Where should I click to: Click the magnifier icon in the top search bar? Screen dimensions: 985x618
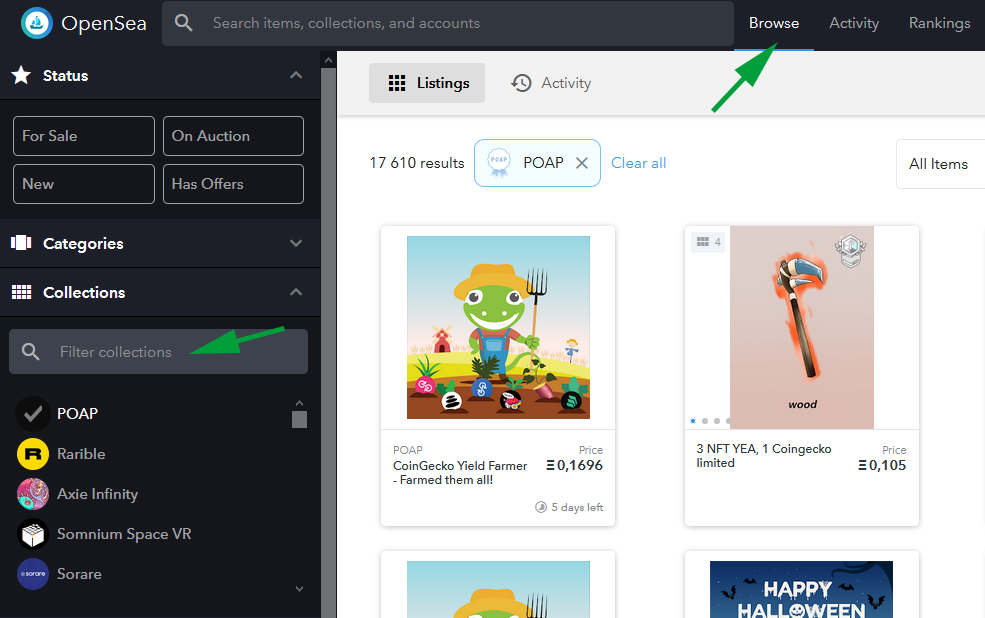point(183,23)
